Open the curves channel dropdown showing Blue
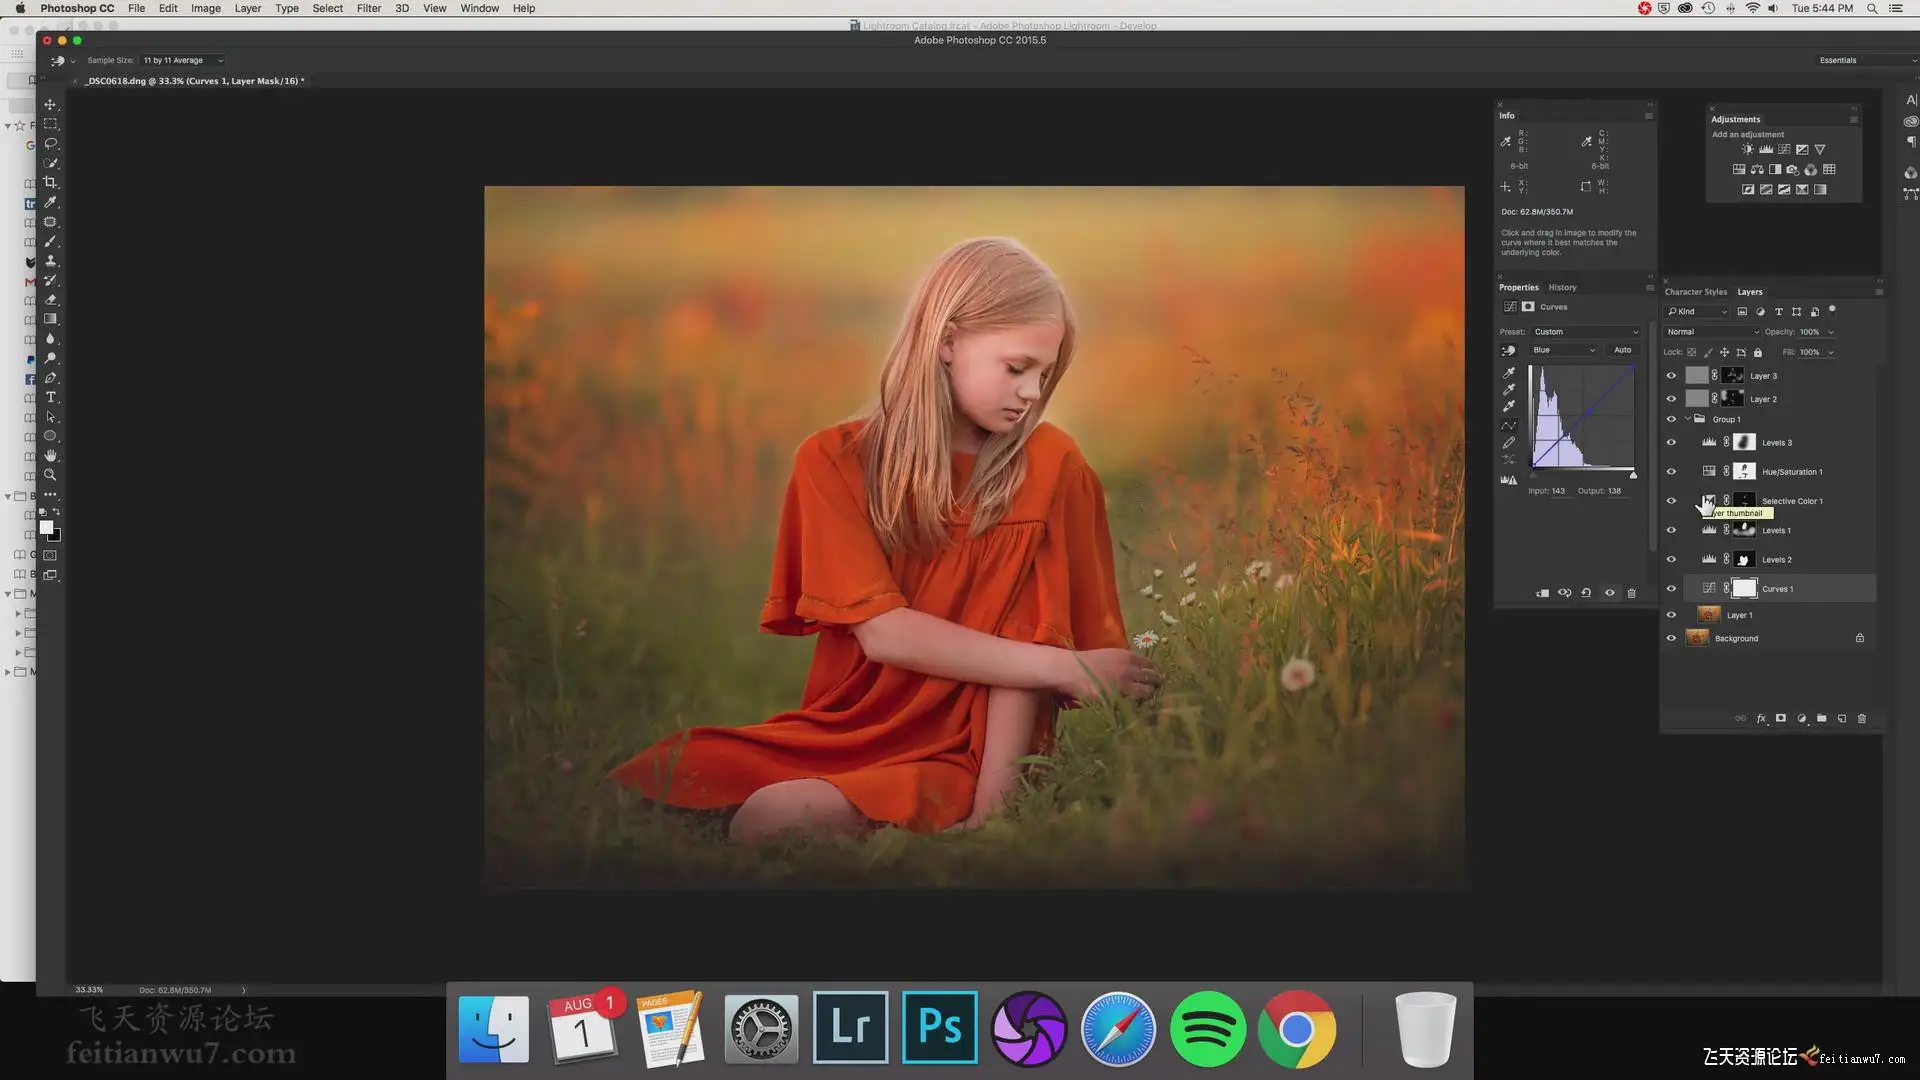Image resolution: width=1920 pixels, height=1080 pixels. pyautogui.click(x=1564, y=350)
